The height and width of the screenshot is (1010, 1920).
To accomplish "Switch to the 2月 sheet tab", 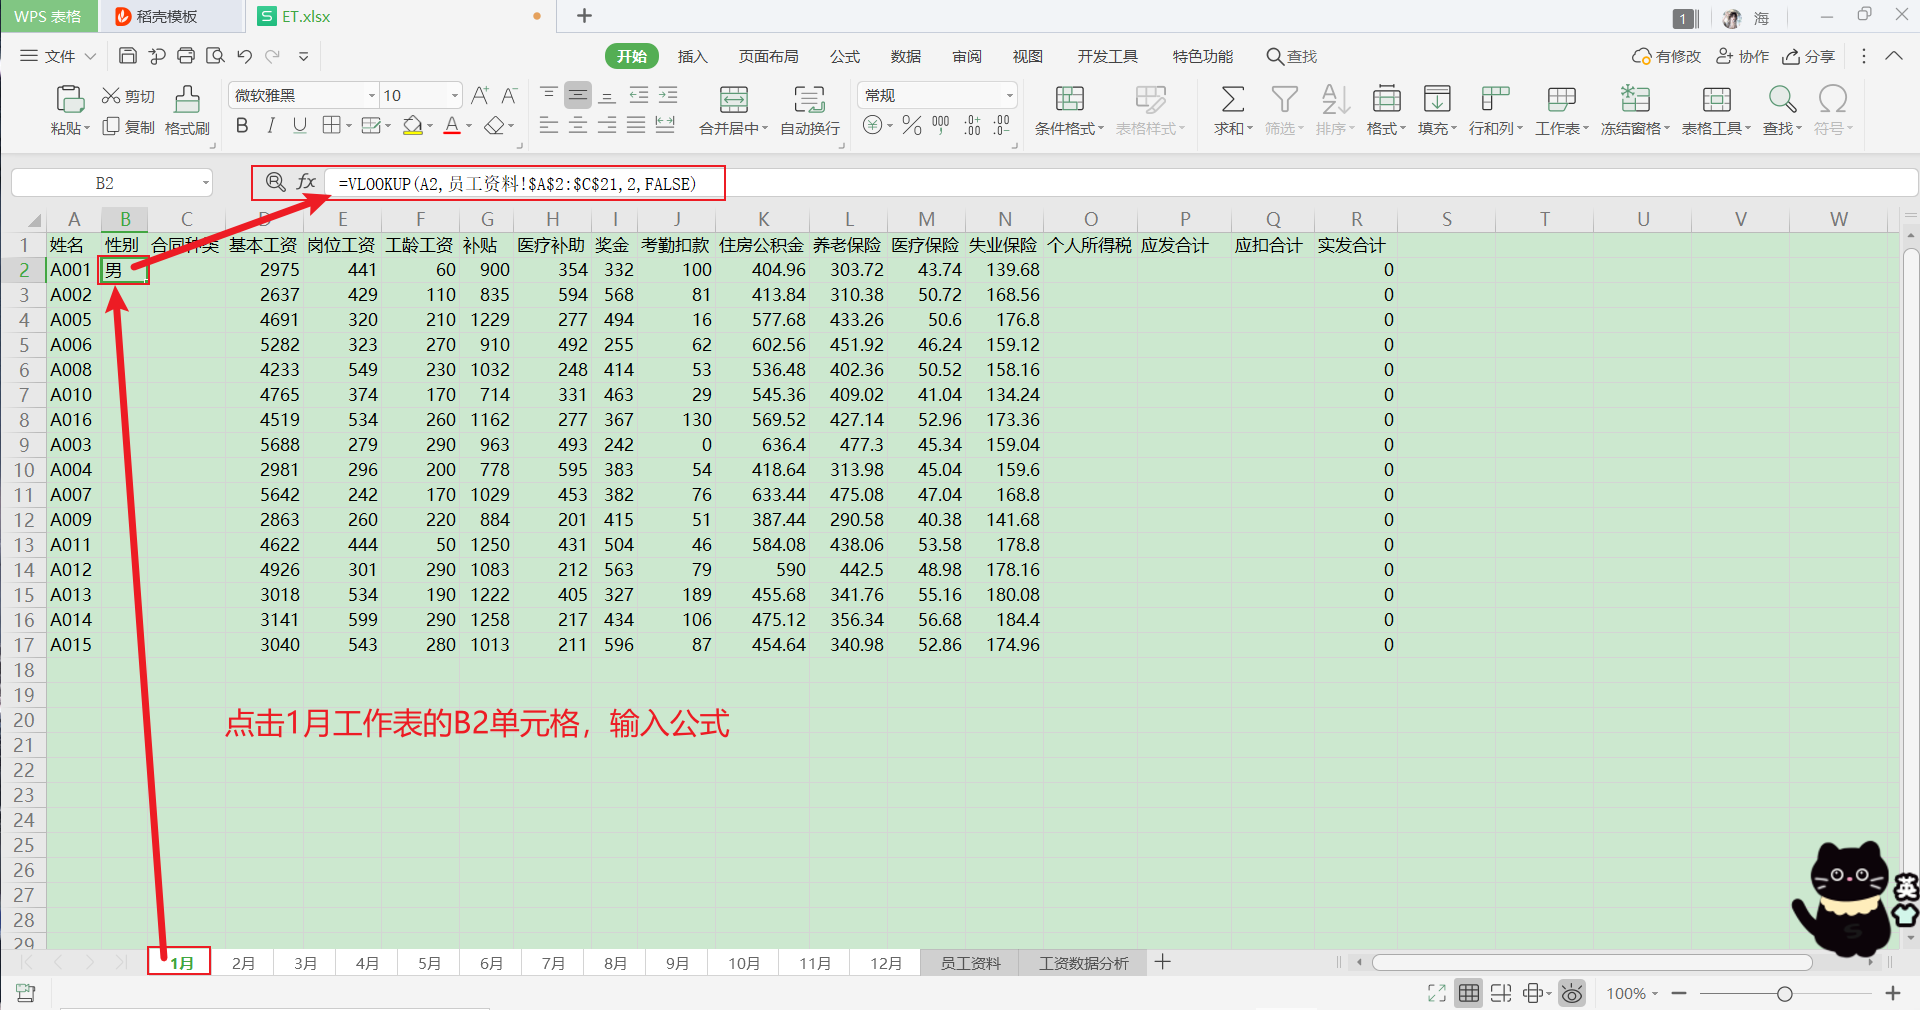I will (243, 963).
